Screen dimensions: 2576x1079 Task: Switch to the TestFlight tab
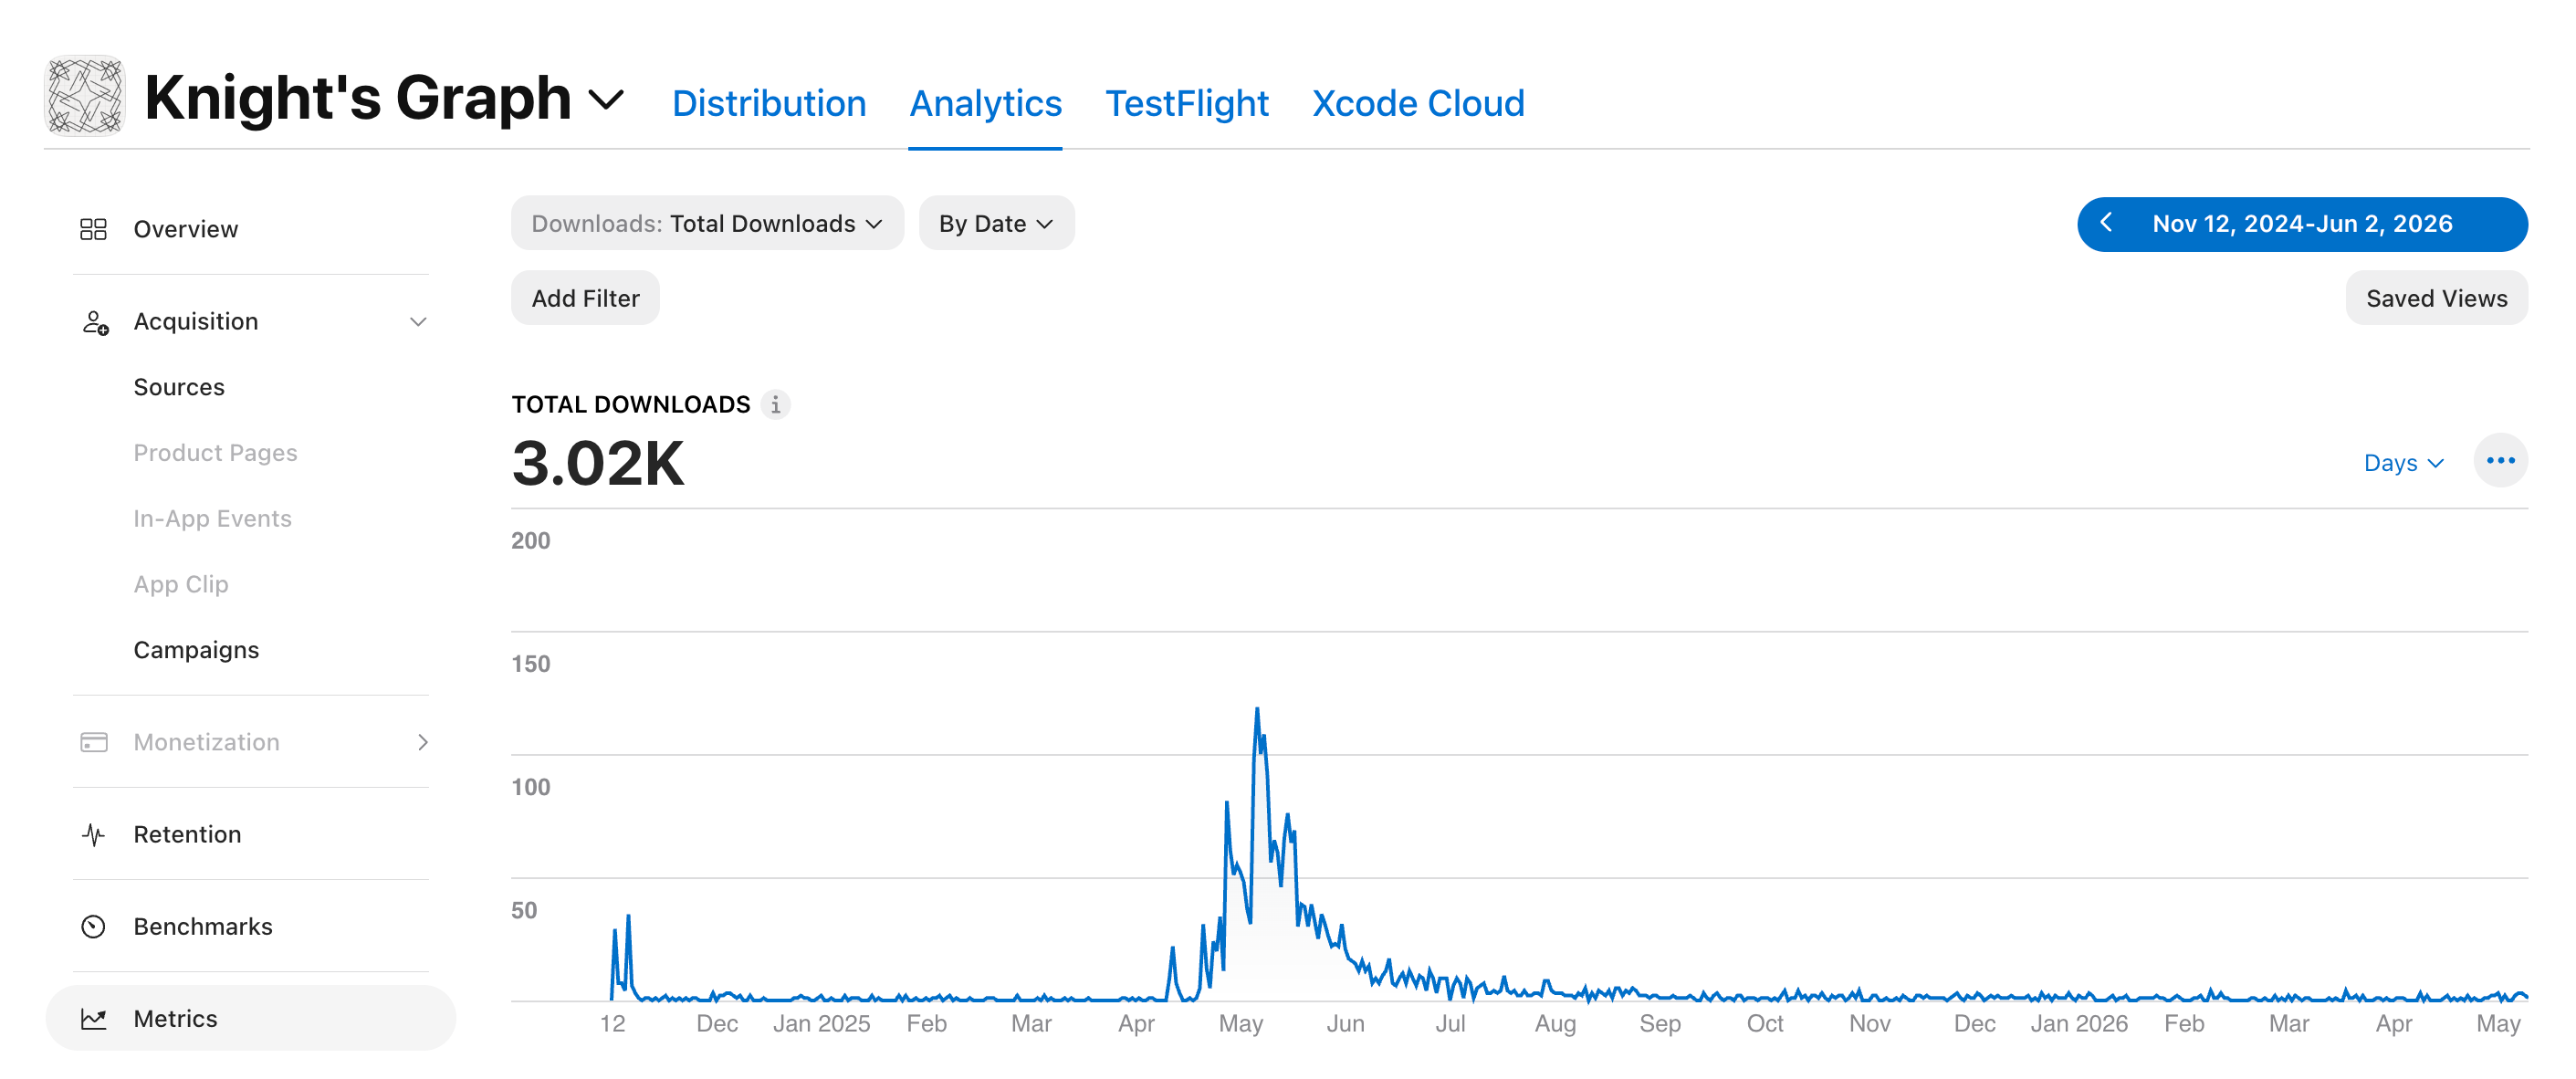pos(1186,103)
